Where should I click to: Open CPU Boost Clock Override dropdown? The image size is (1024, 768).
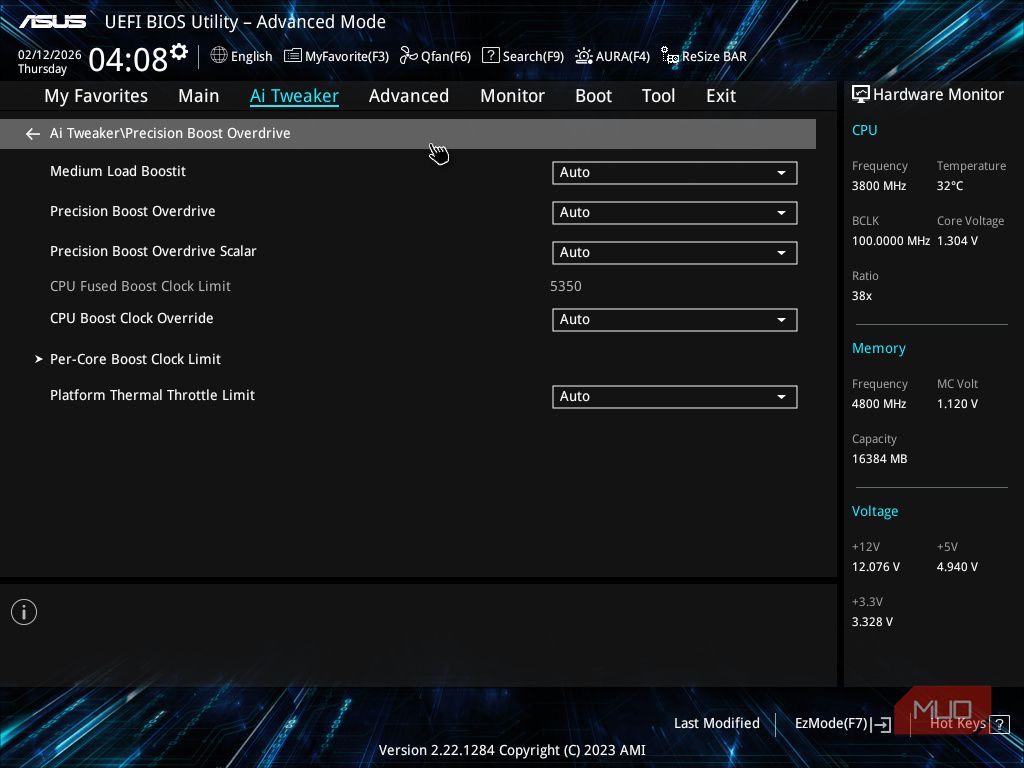(675, 319)
